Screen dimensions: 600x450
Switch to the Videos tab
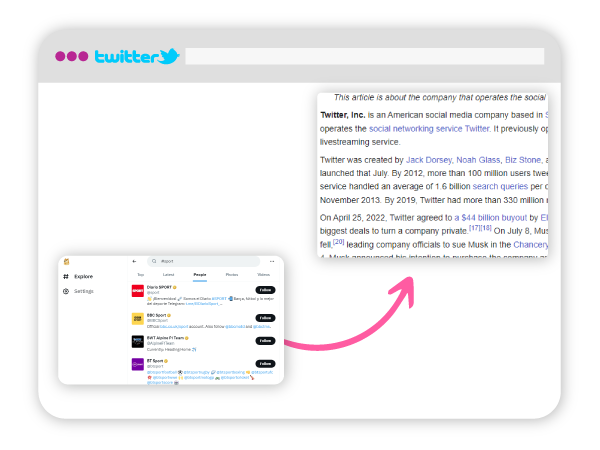tap(263, 274)
